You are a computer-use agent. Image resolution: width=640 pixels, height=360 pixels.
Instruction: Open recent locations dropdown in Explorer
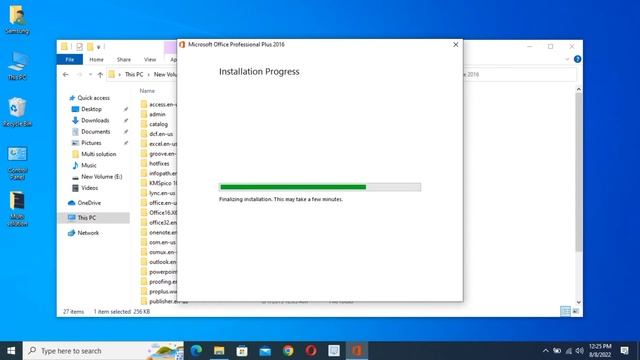pos(90,75)
